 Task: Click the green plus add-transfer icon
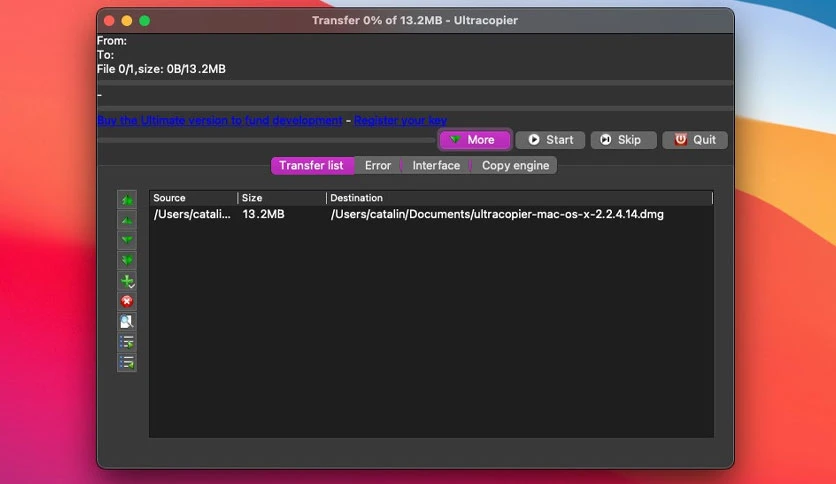point(127,281)
